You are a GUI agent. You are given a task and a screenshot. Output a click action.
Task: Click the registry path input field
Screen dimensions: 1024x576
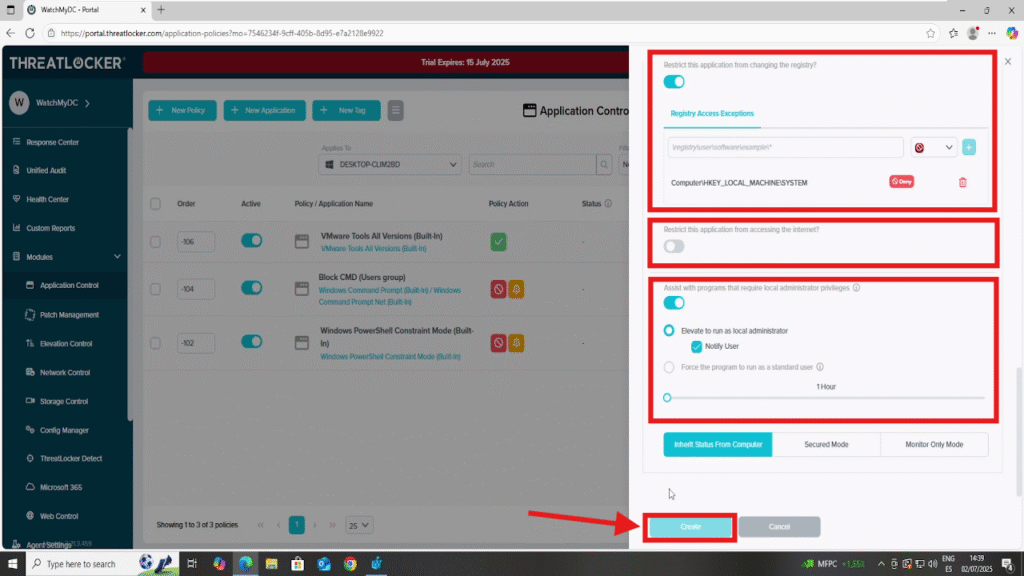786,148
